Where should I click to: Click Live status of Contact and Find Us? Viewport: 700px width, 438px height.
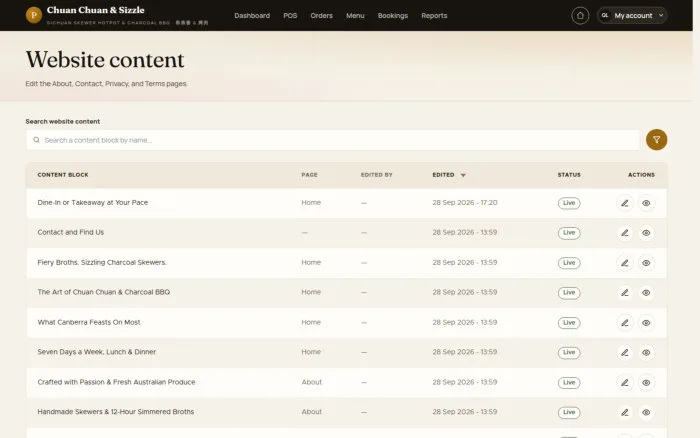pos(569,233)
